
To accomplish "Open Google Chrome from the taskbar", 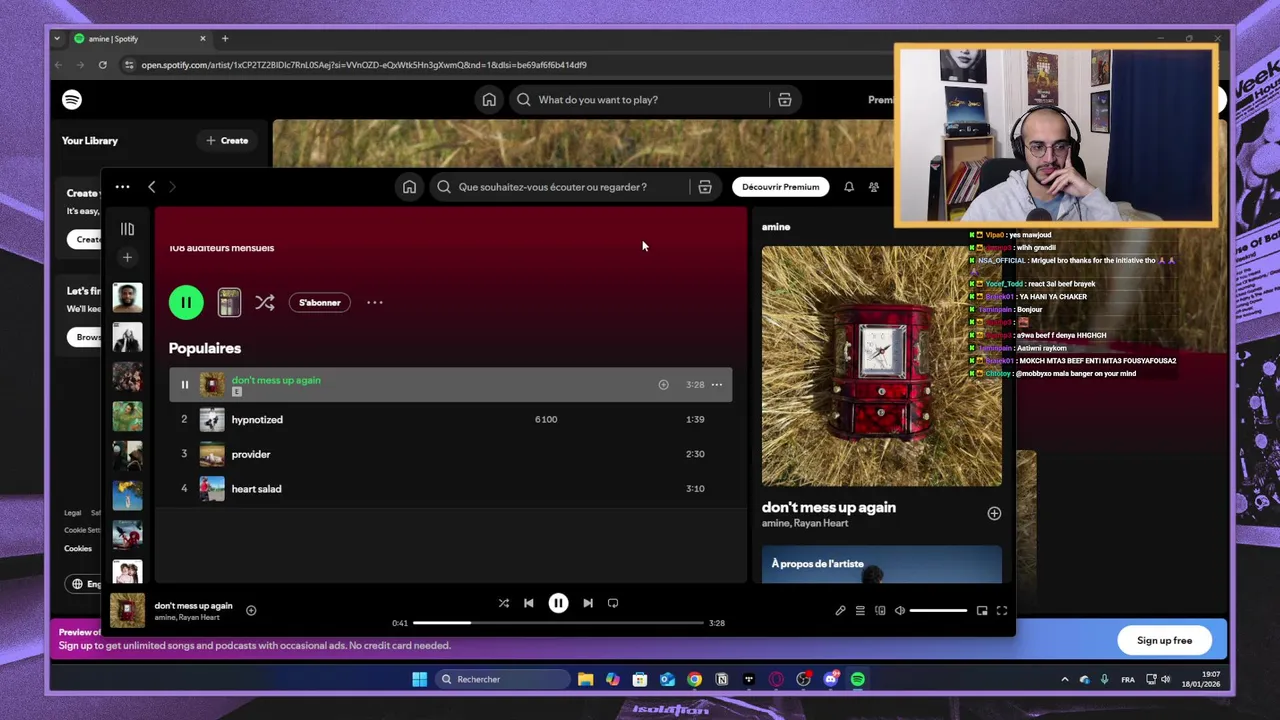I will (694, 679).
